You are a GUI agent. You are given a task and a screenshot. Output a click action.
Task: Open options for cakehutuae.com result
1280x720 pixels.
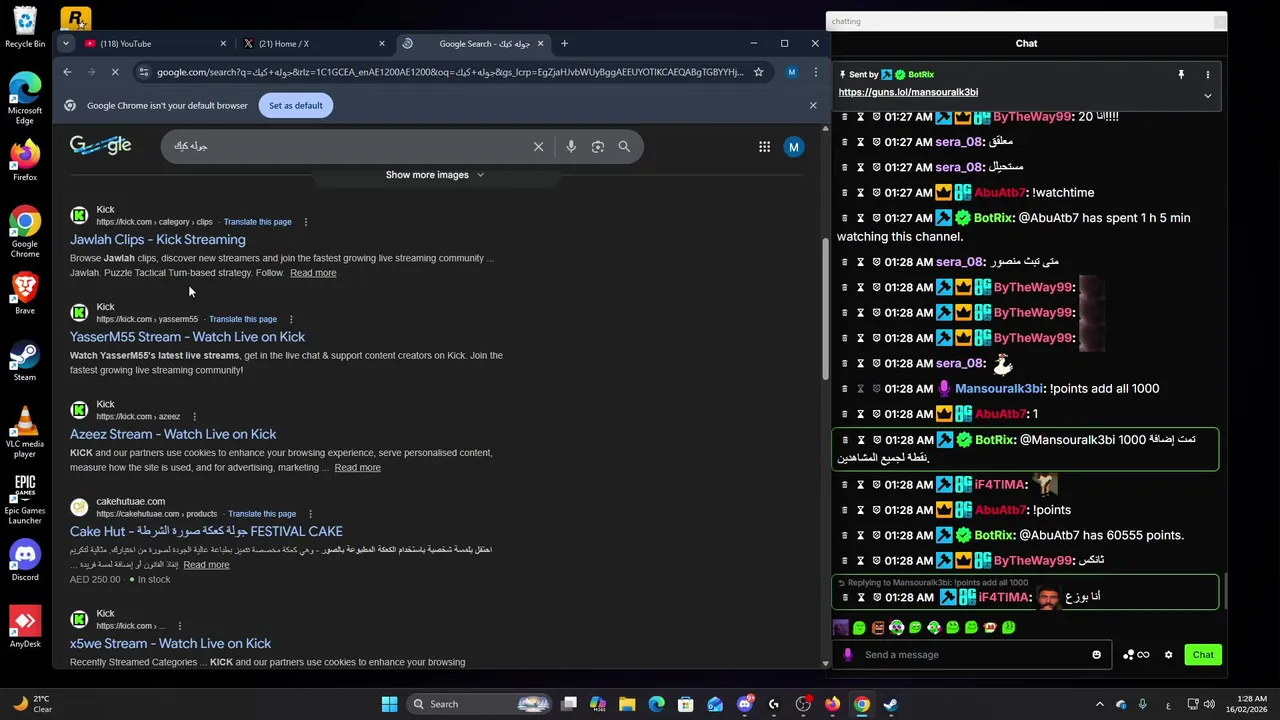[x=310, y=514]
